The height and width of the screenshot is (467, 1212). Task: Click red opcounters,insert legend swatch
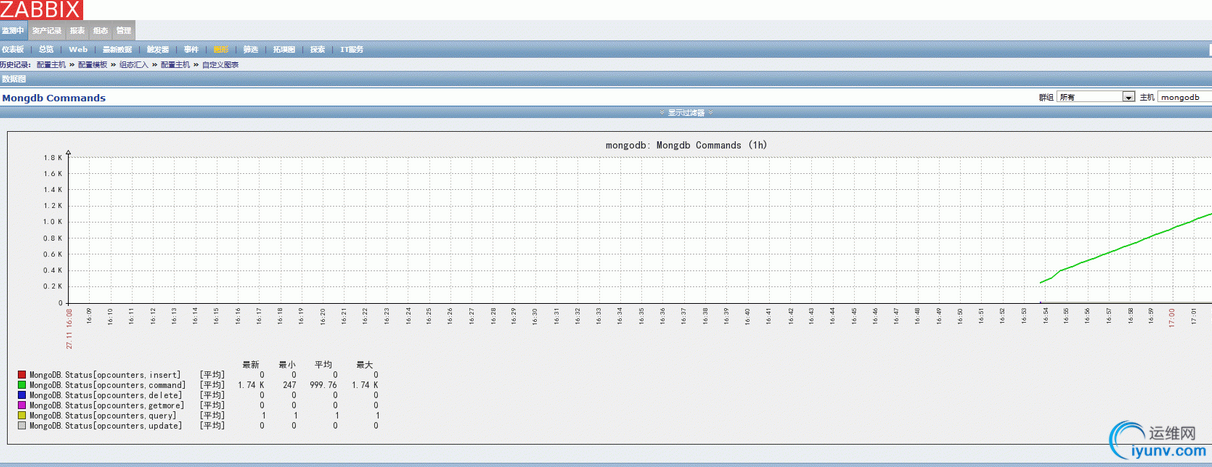[x=22, y=375]
